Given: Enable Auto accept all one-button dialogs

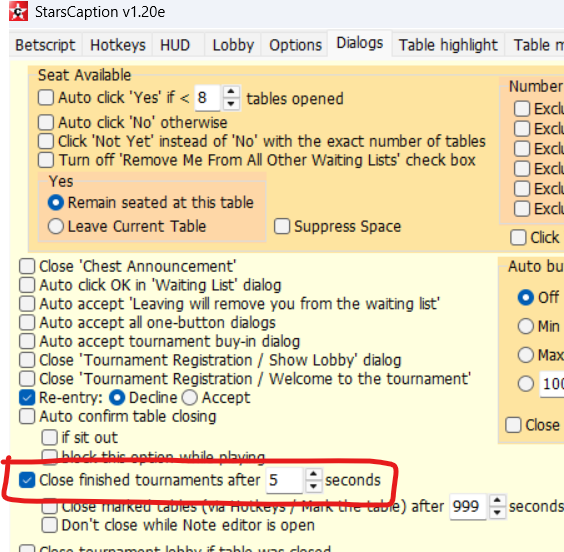Looking at the screenshot, I should point(27,322).
